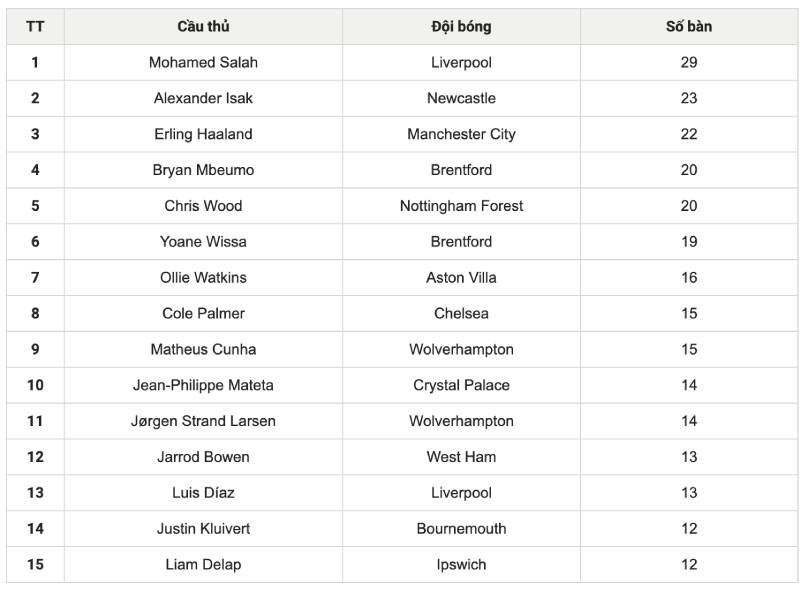This screenshot has height=591, width=800.
Task: Select the Liam Delap player cell
Action: pyautogui.click(x=203, y=565)
